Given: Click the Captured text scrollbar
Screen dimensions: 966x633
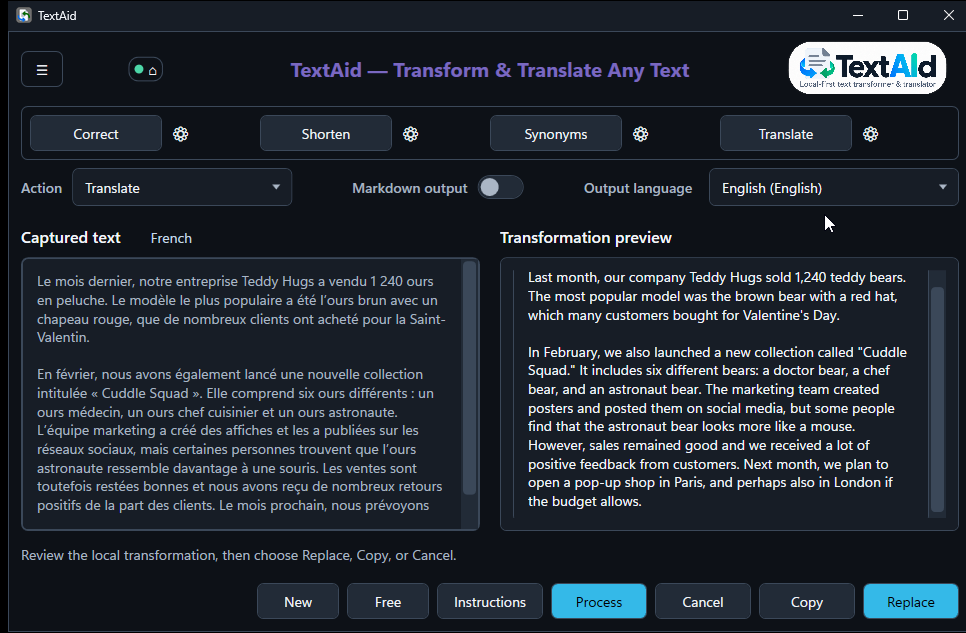Looking at the screenshot, I should [469, 378].
